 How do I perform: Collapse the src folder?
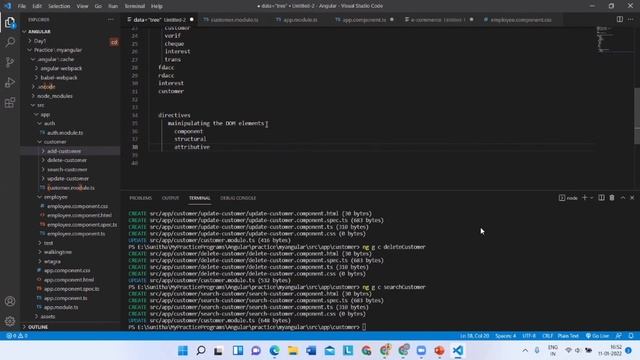pos(40,105)
